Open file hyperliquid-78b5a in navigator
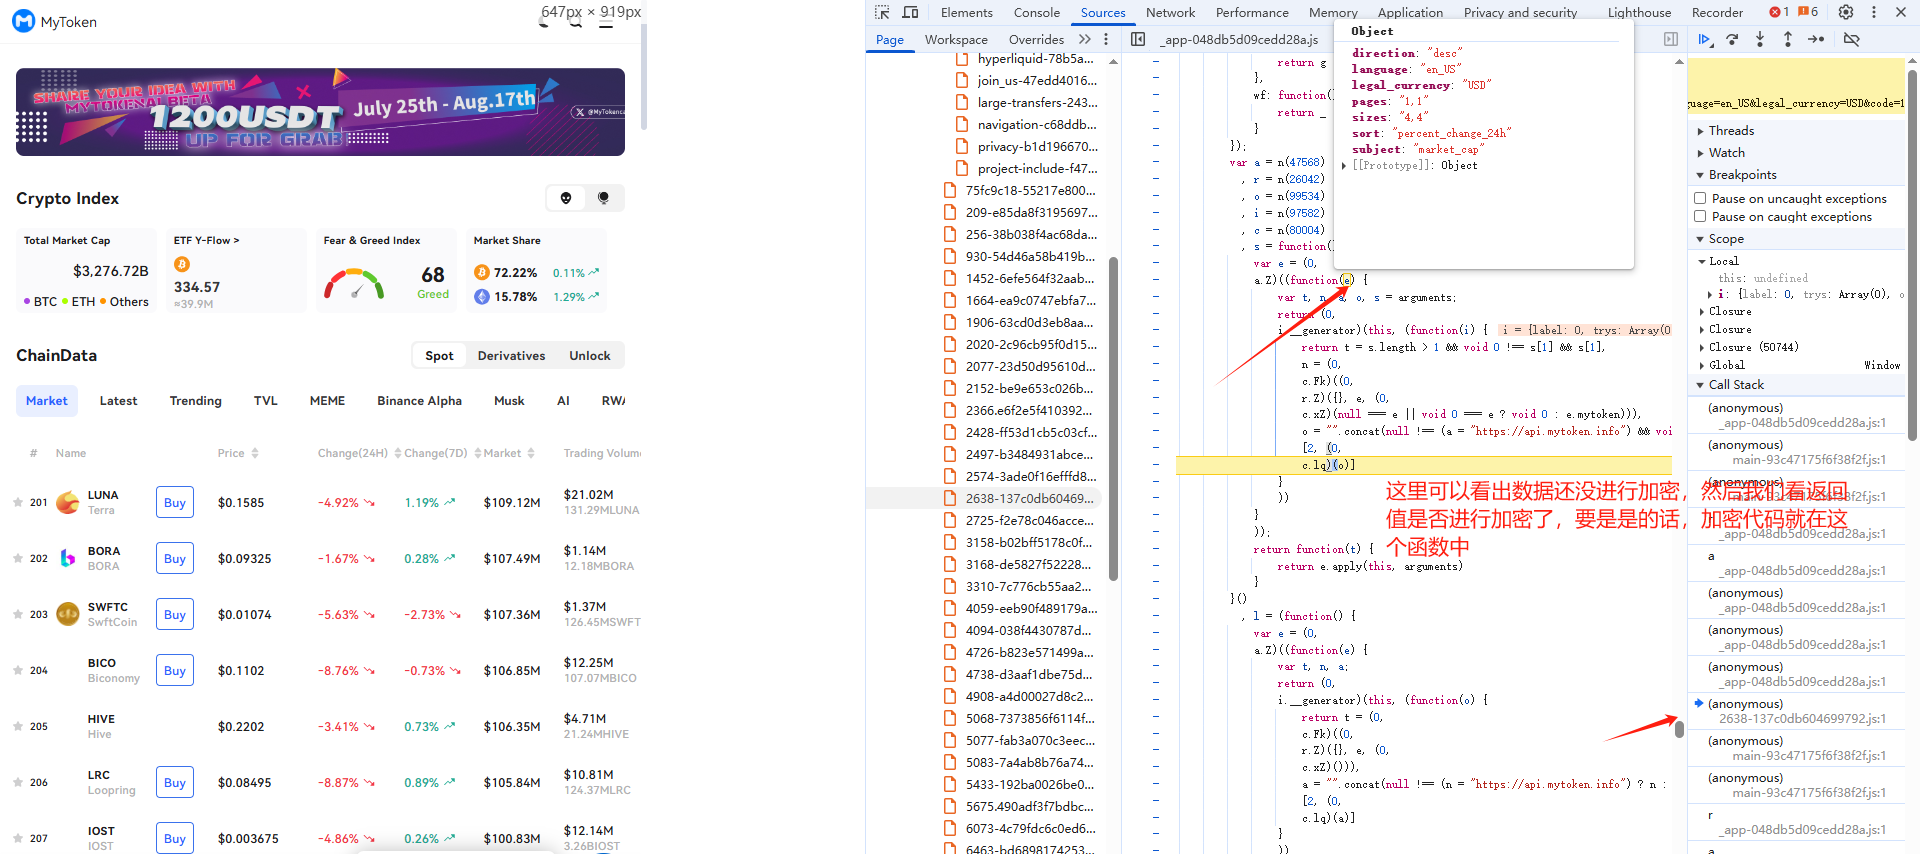 [1036, 58]
